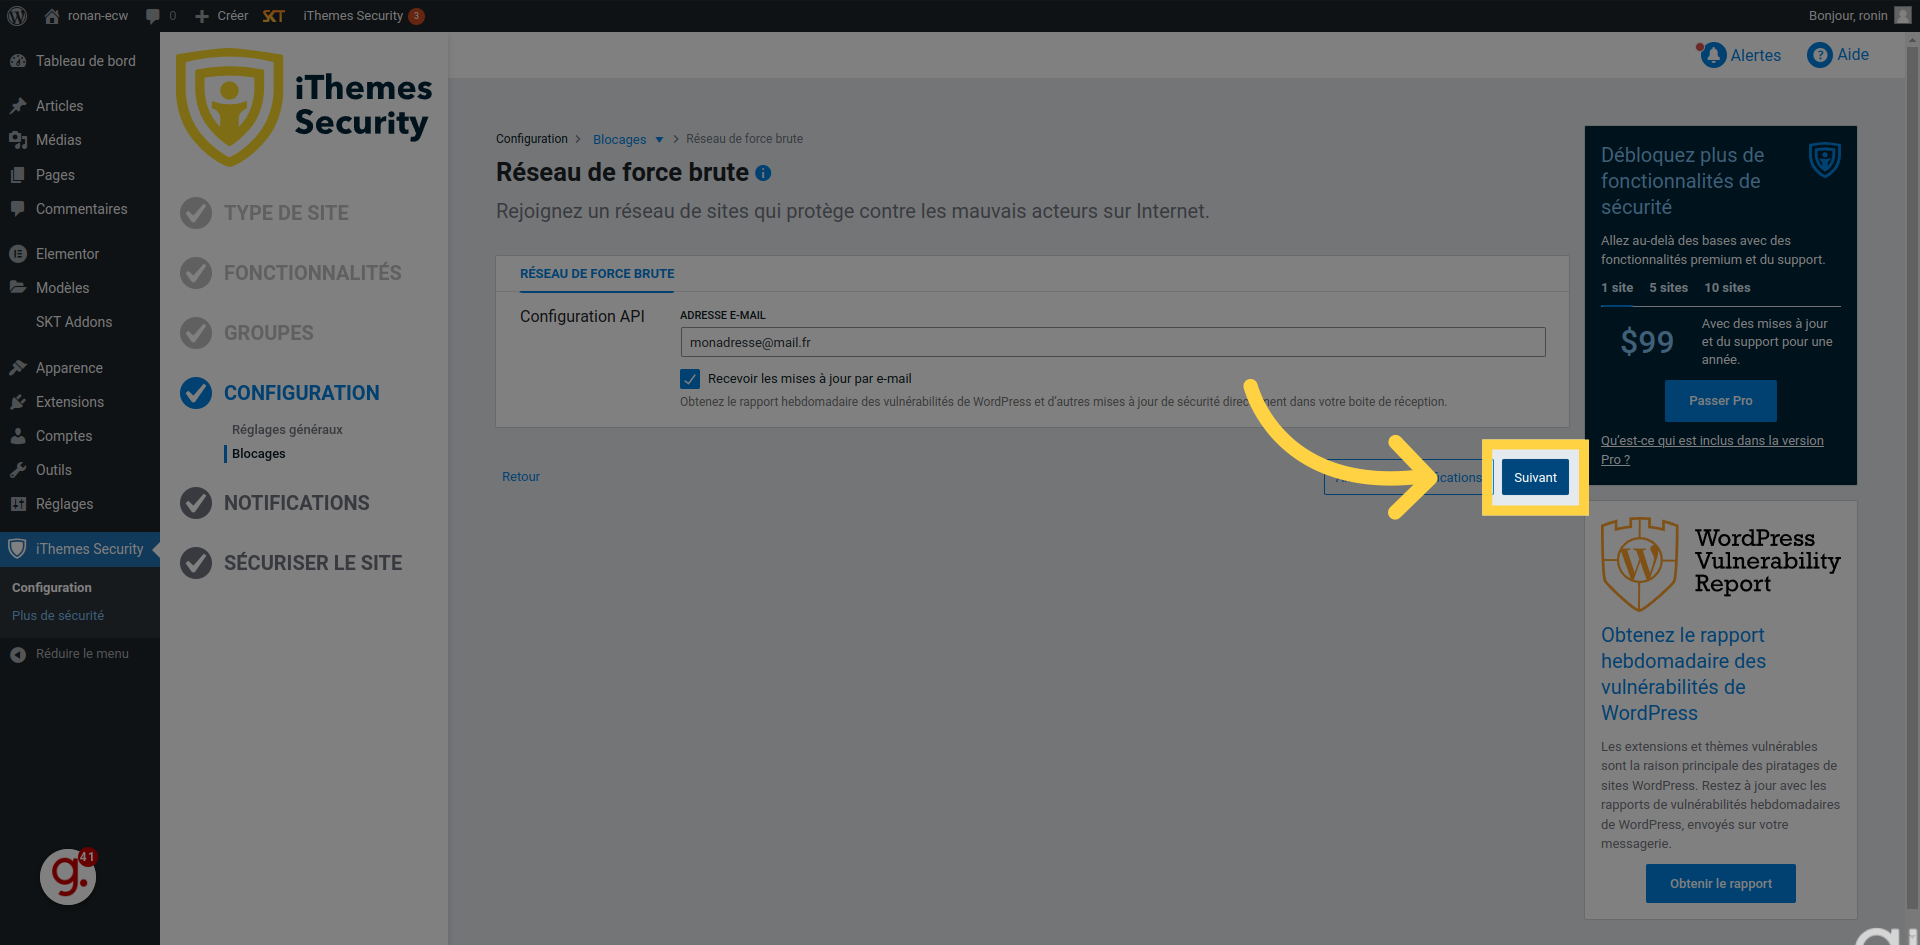Open Alertes bell icon

(1713, 55)
